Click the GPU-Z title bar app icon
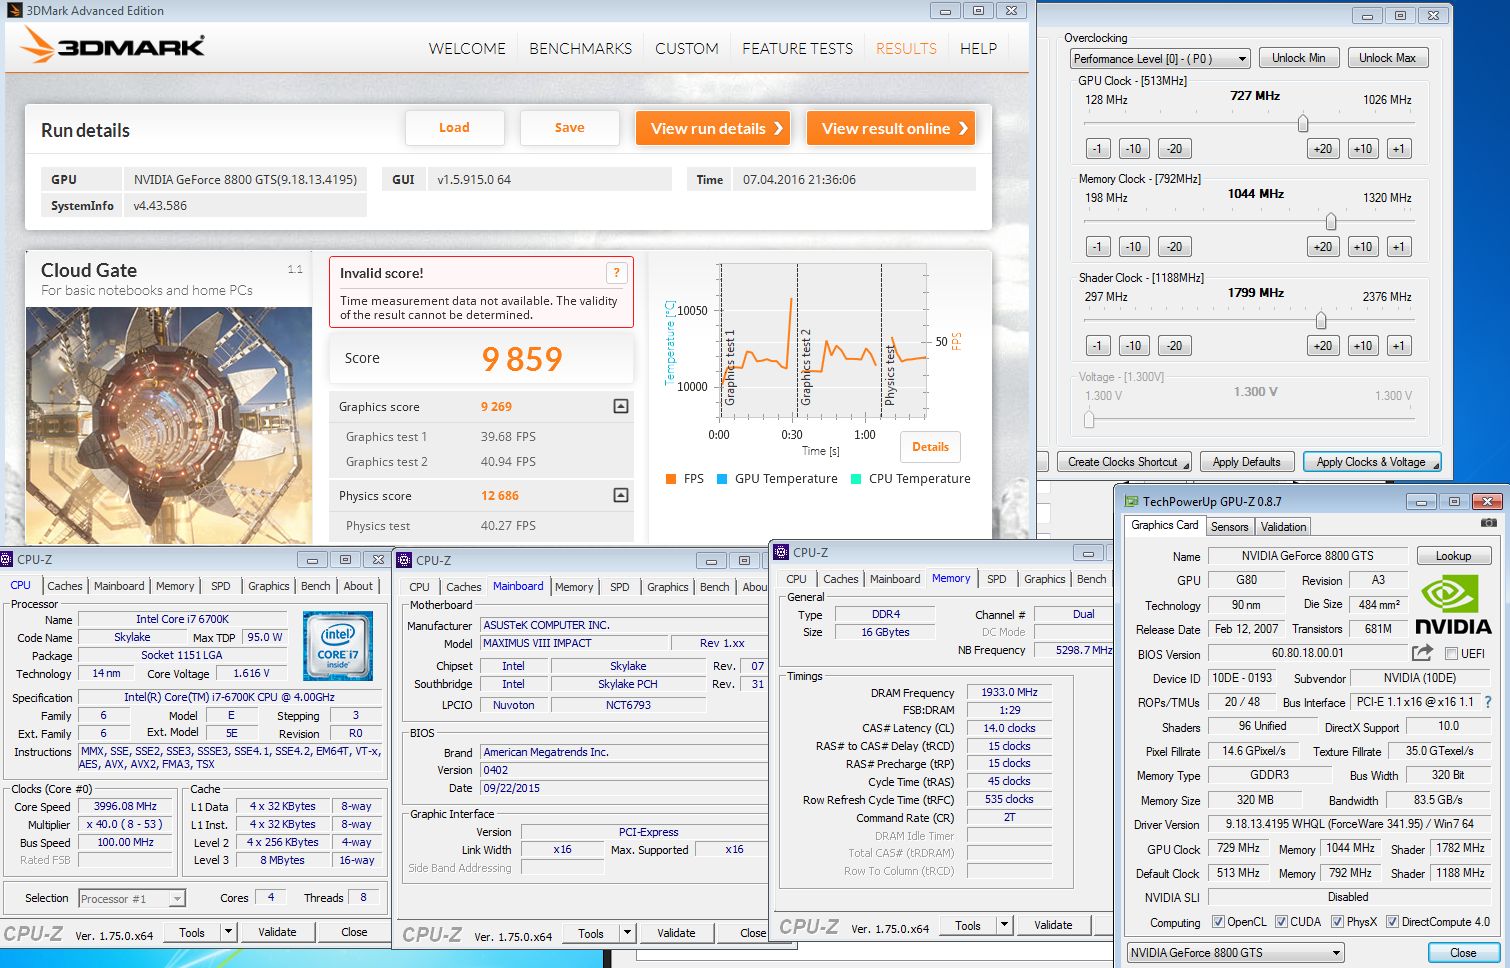1510x968 pixels. pyautogui.click(x=1131, y=501)
